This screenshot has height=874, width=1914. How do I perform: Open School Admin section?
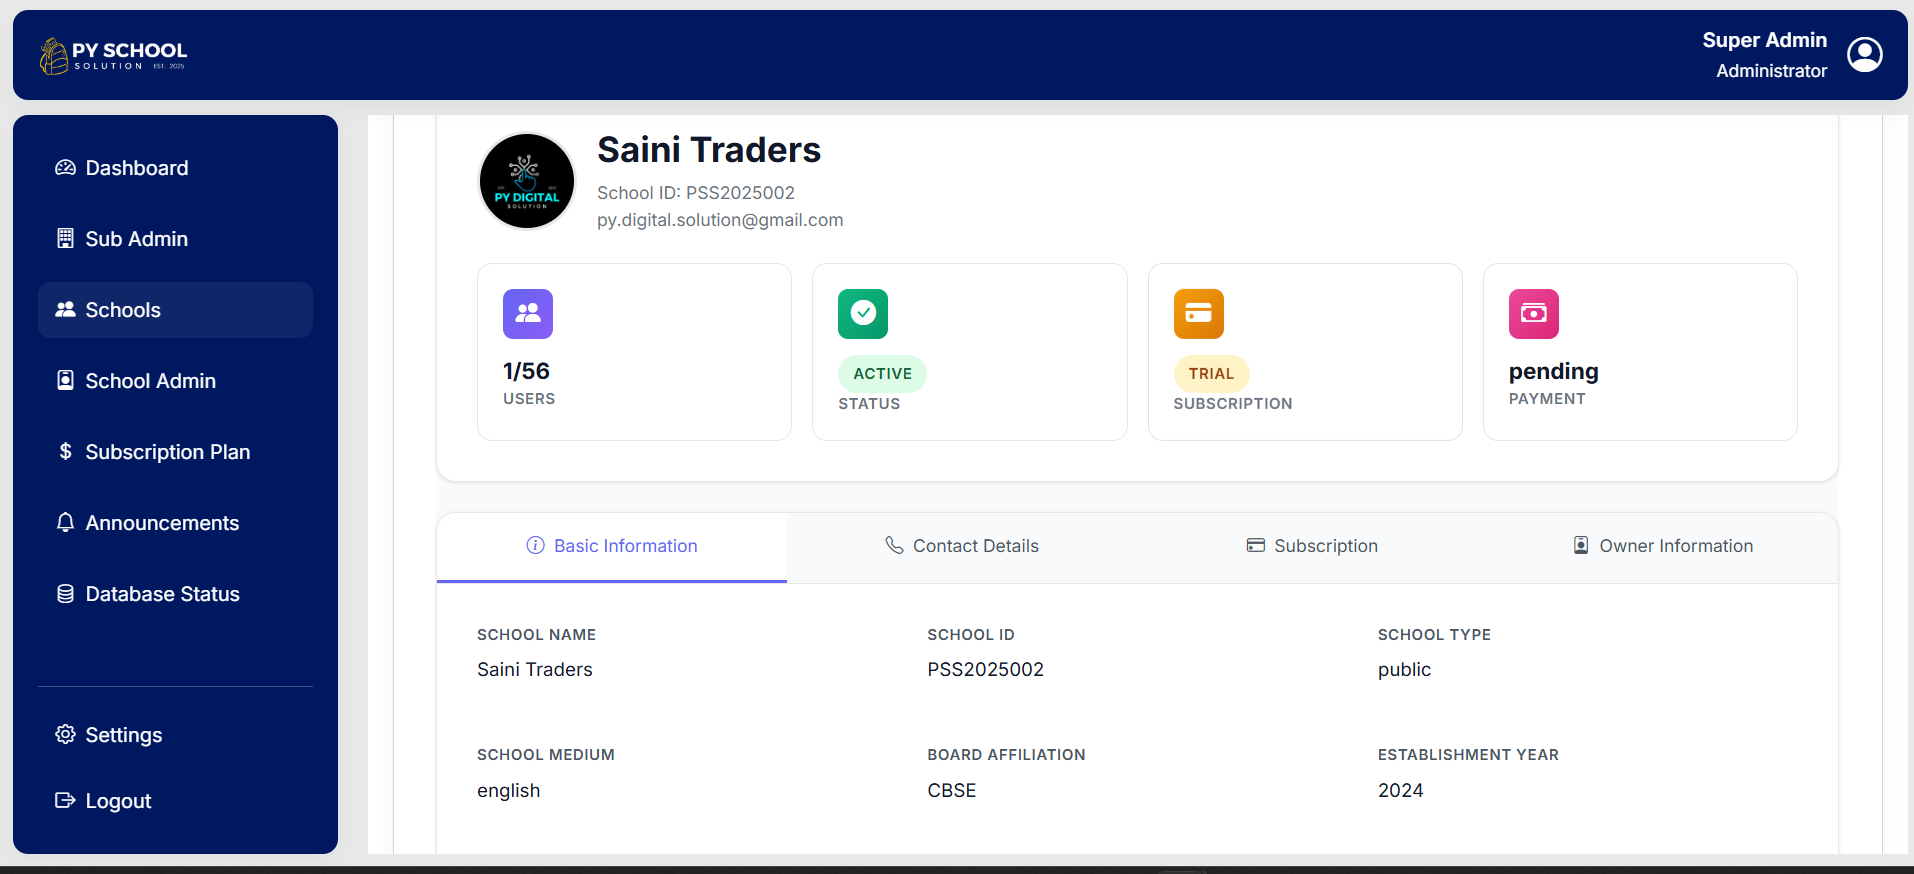point(175,381)
